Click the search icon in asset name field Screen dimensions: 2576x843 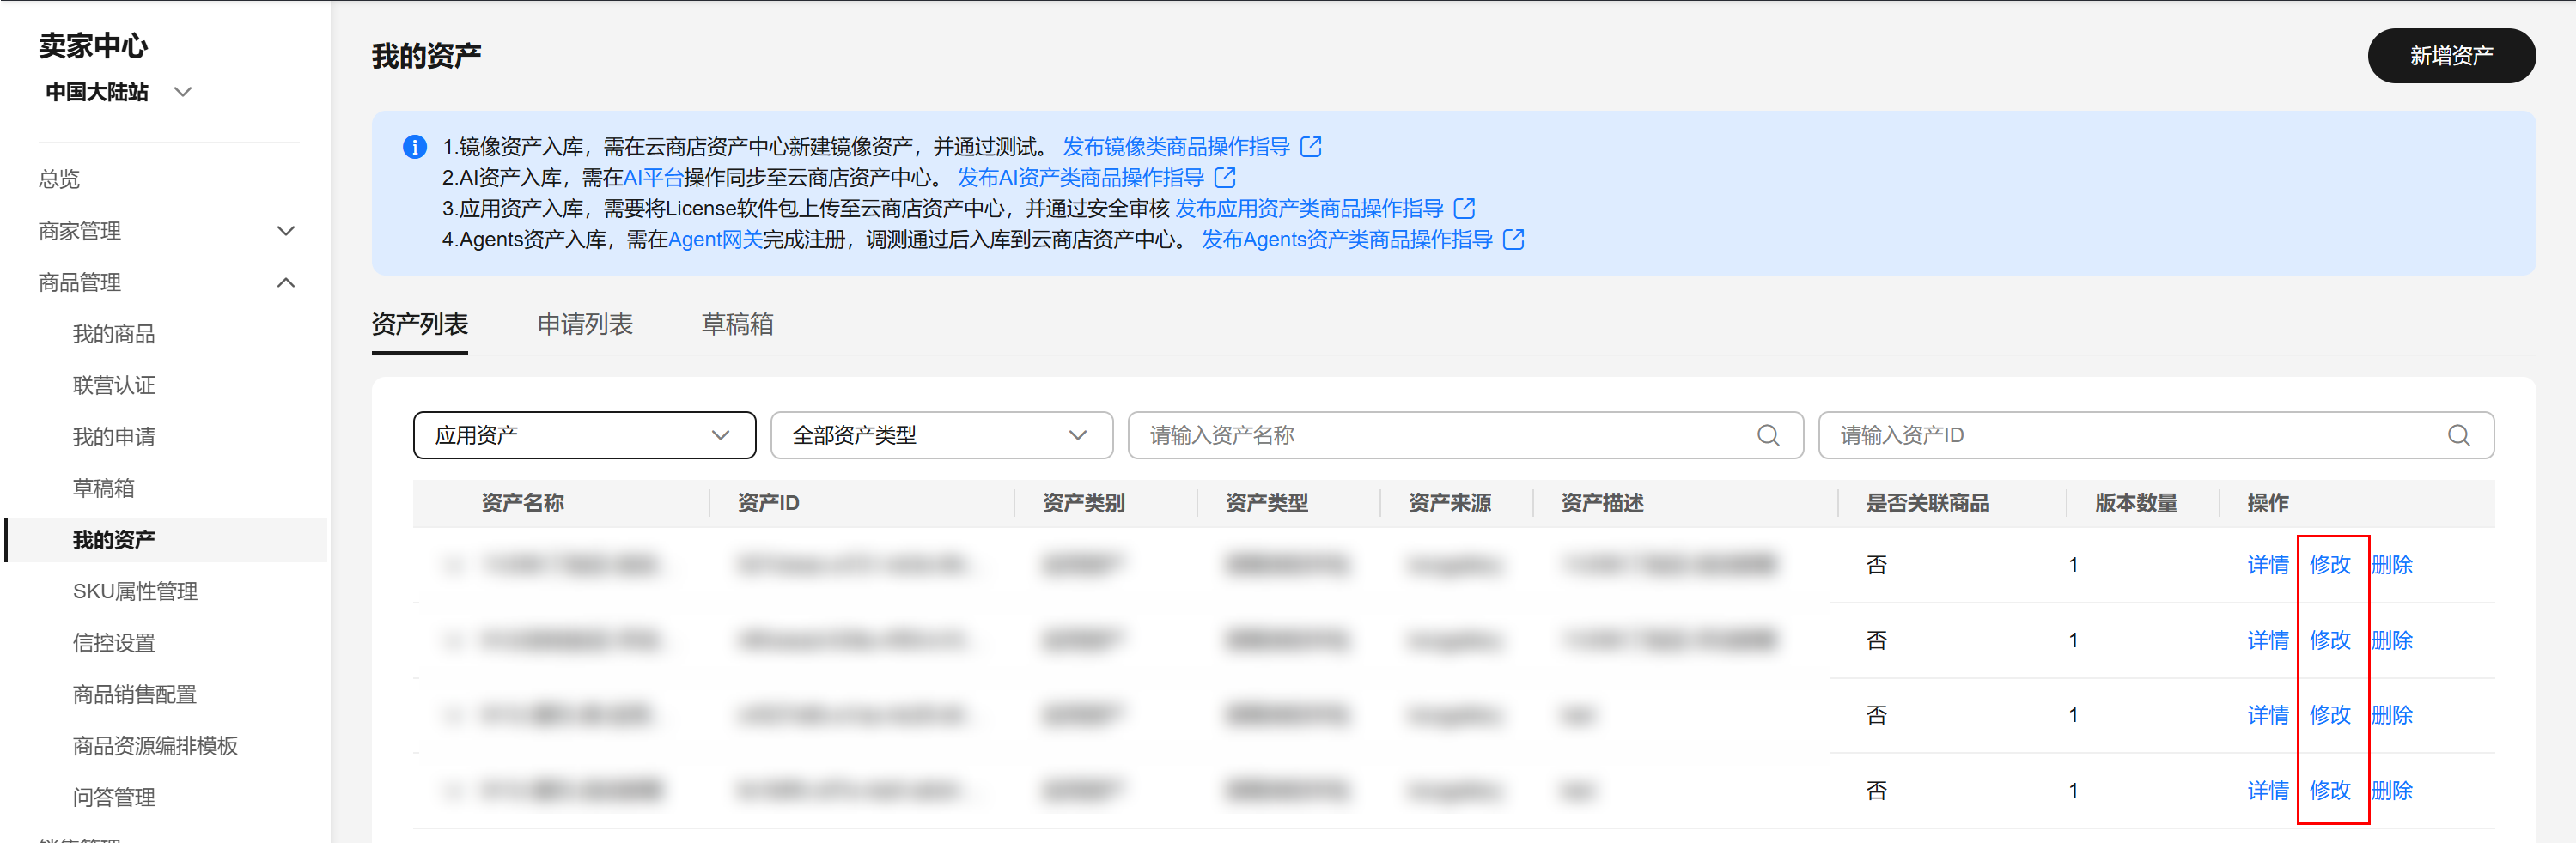pyautogui.click(x=1767, y=435)
